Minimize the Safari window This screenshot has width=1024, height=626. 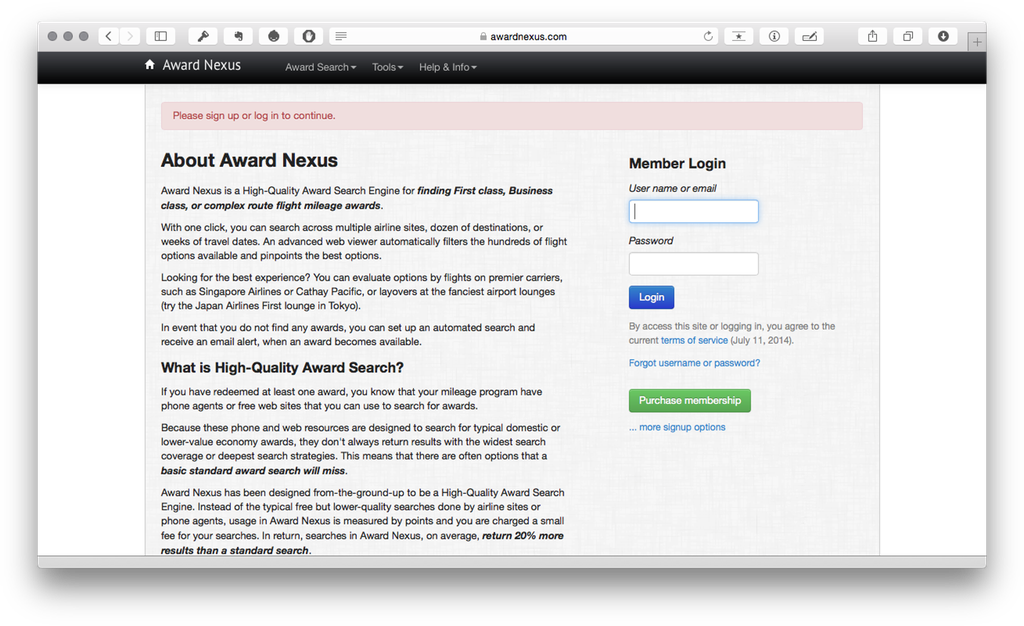coord(68,37)
